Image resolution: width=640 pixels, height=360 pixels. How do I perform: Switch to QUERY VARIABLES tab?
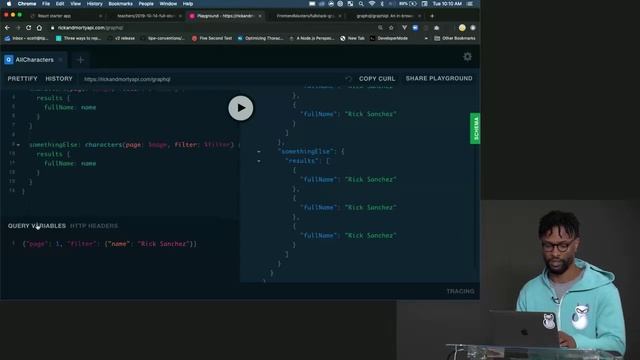click(x=37, y=226)
